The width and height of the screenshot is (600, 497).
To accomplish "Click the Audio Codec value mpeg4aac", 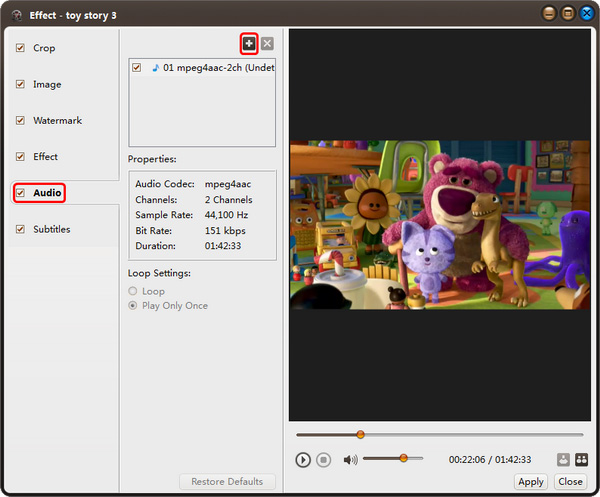I will point(228,184).
